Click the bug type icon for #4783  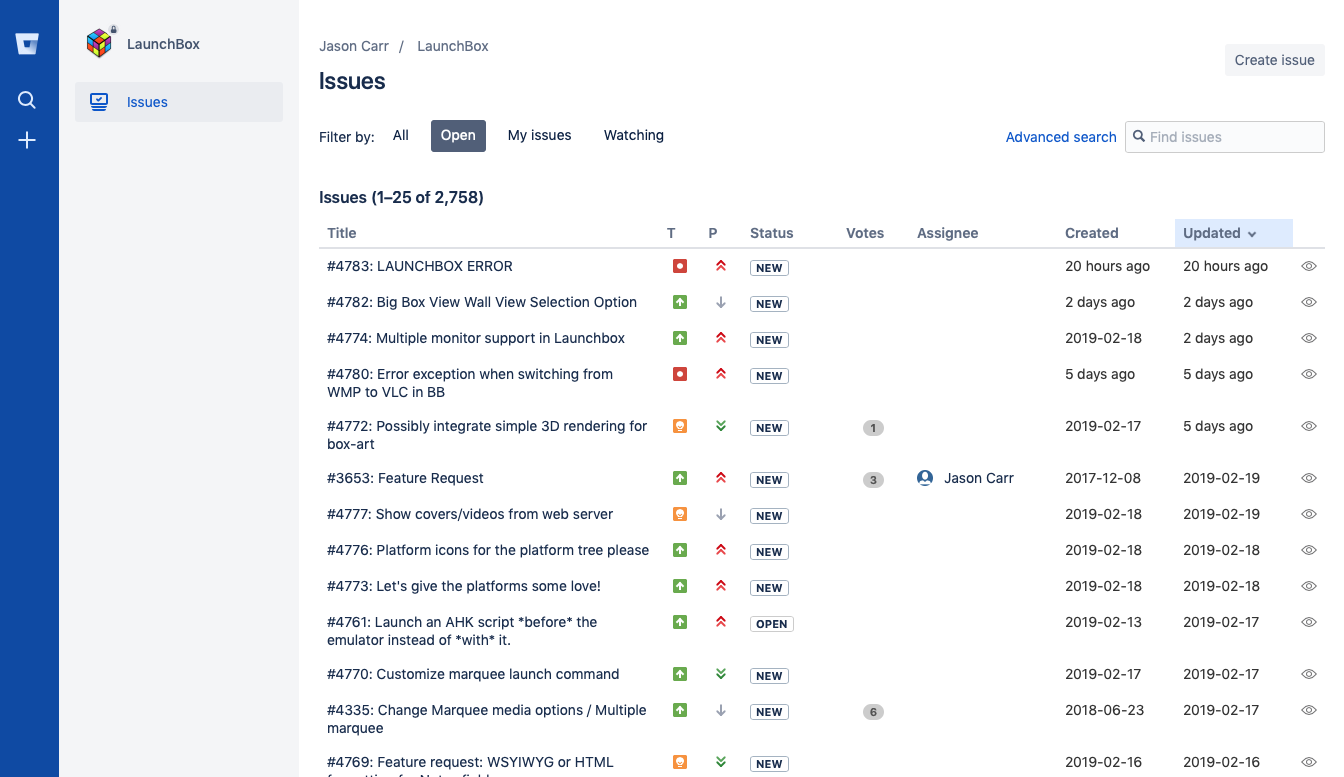coord(680,266)
